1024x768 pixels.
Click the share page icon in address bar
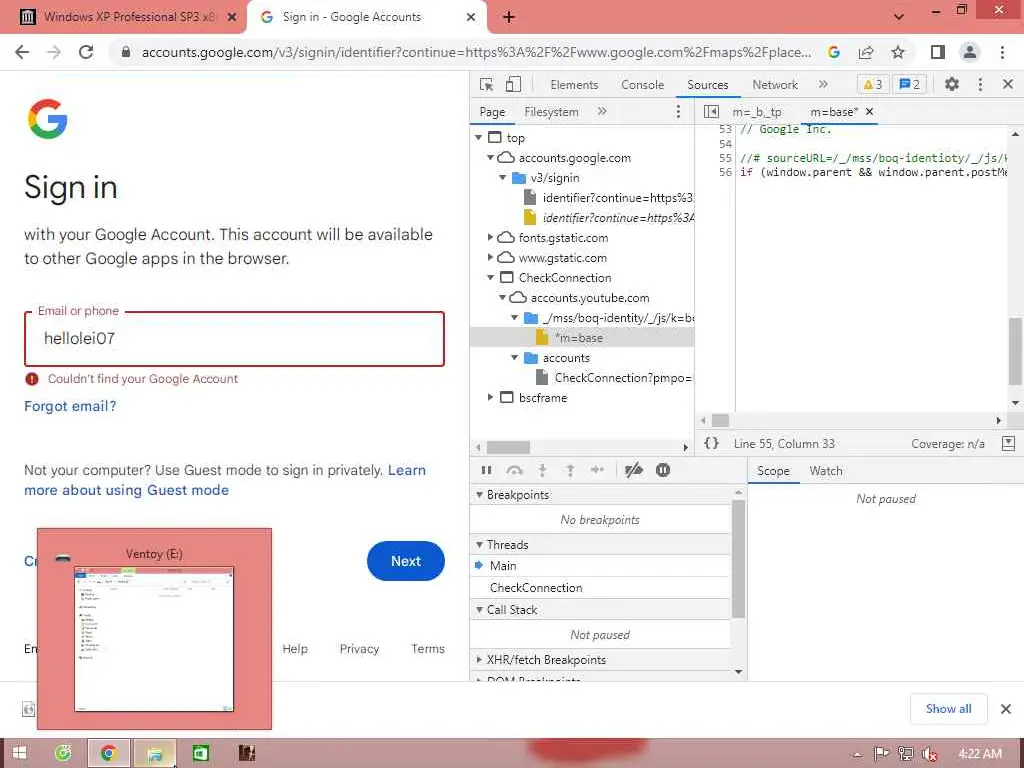click(866, 52)
